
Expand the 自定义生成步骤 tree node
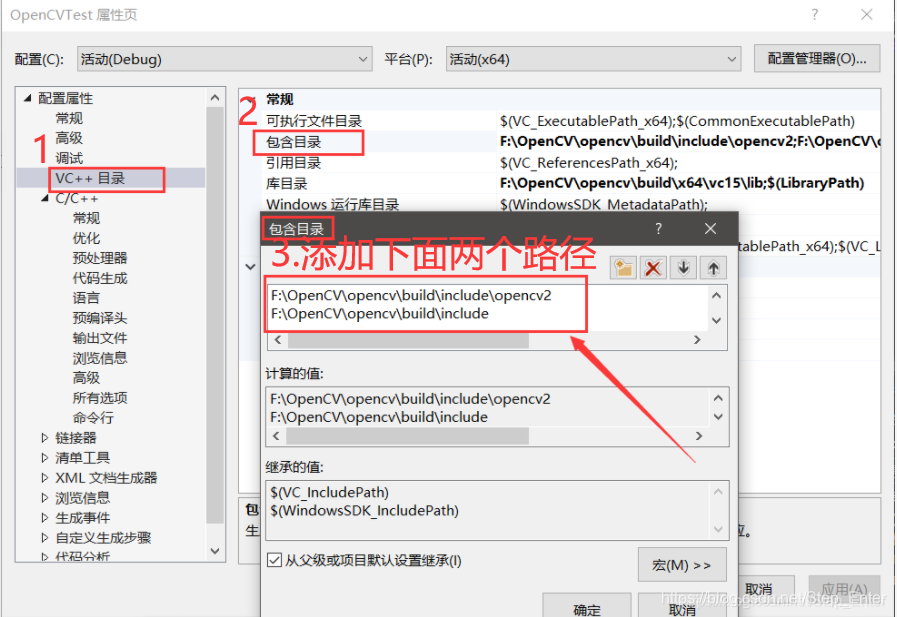pyautogui.click(x=45, y=538)
